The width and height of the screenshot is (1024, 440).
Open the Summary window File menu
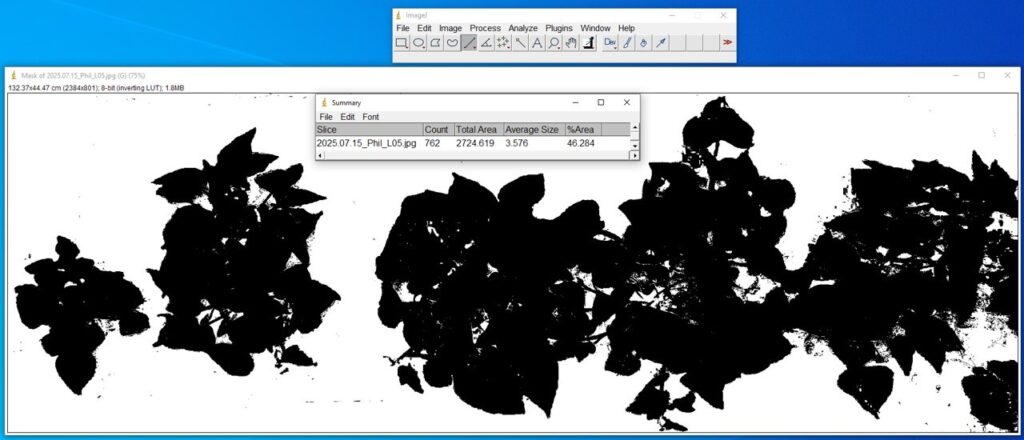click(327, 117)
